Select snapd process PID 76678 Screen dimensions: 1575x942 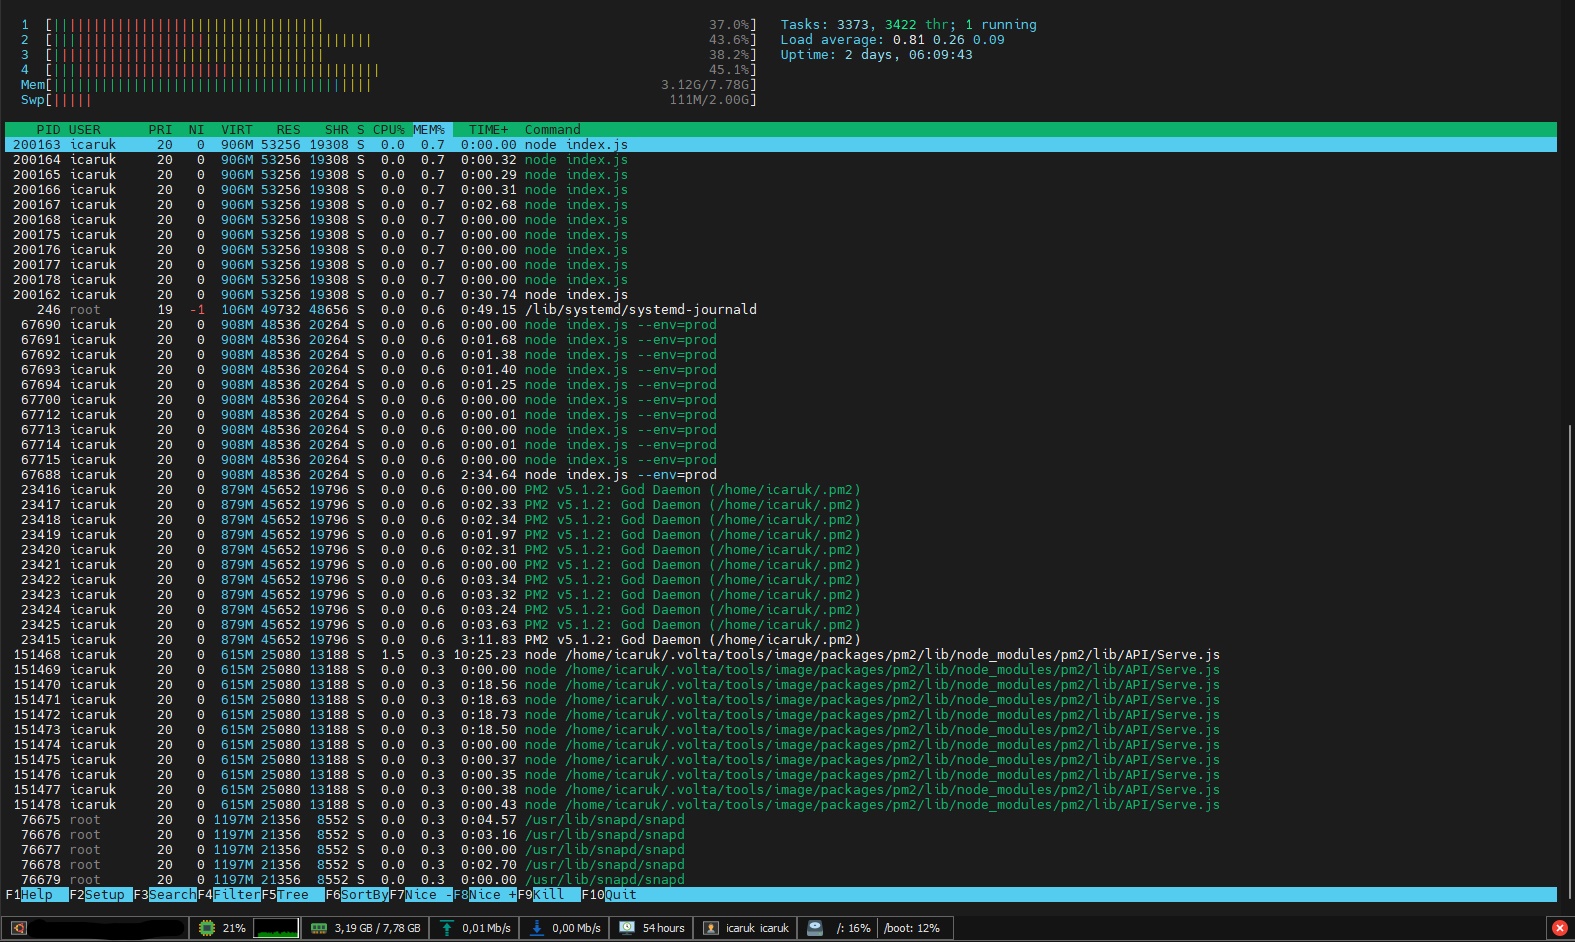pos(781,865)
